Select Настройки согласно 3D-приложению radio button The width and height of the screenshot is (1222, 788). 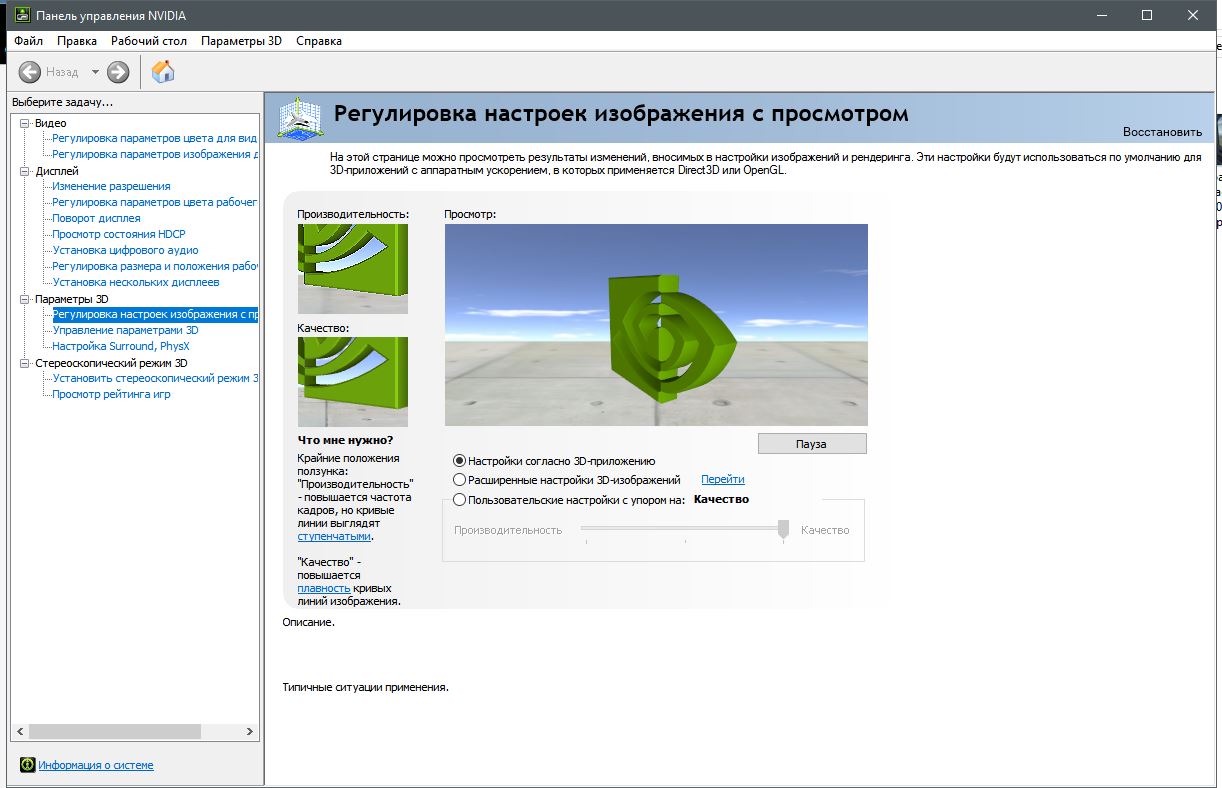(x=460, y=461)
